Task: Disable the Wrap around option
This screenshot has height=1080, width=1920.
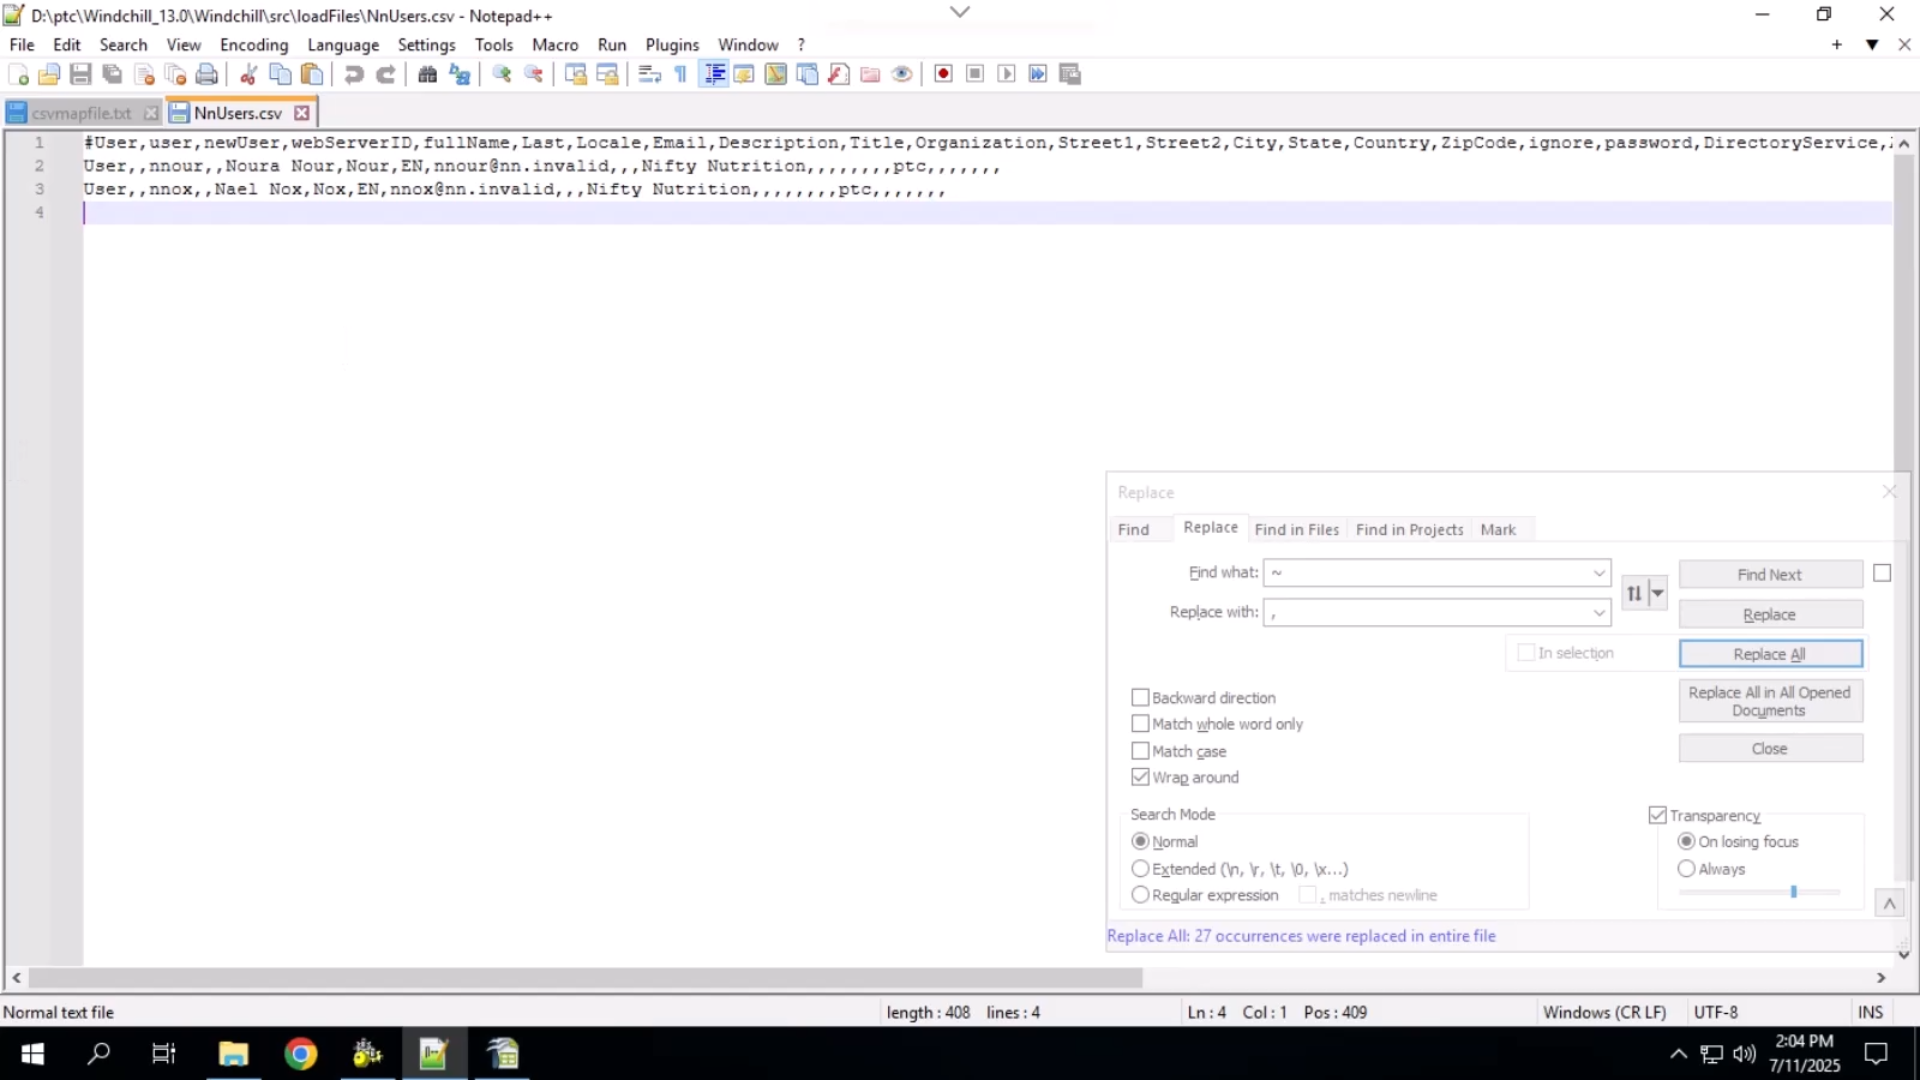Action: [x=1140, y=777]
